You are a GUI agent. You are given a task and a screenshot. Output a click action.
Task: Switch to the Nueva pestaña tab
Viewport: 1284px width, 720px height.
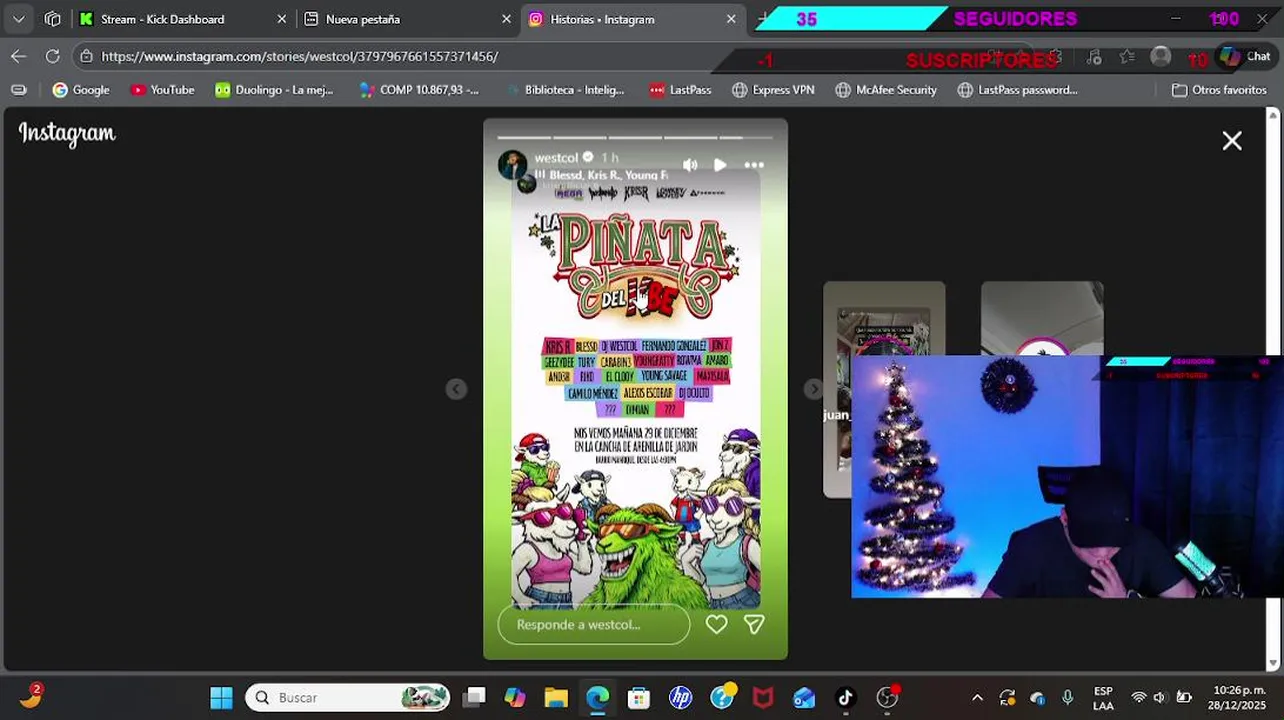[x=363, y=19]
